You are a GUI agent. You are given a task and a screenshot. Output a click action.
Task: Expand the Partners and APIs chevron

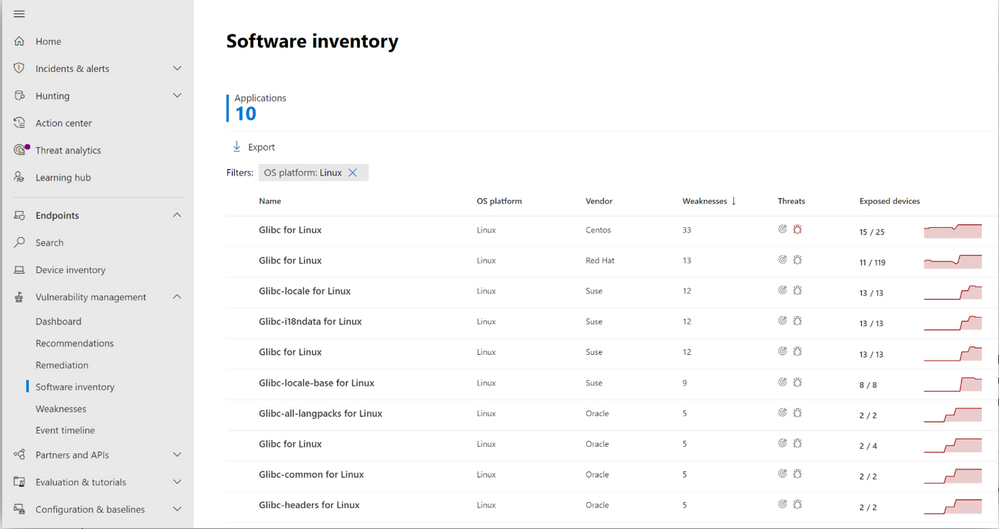[177, 455]
